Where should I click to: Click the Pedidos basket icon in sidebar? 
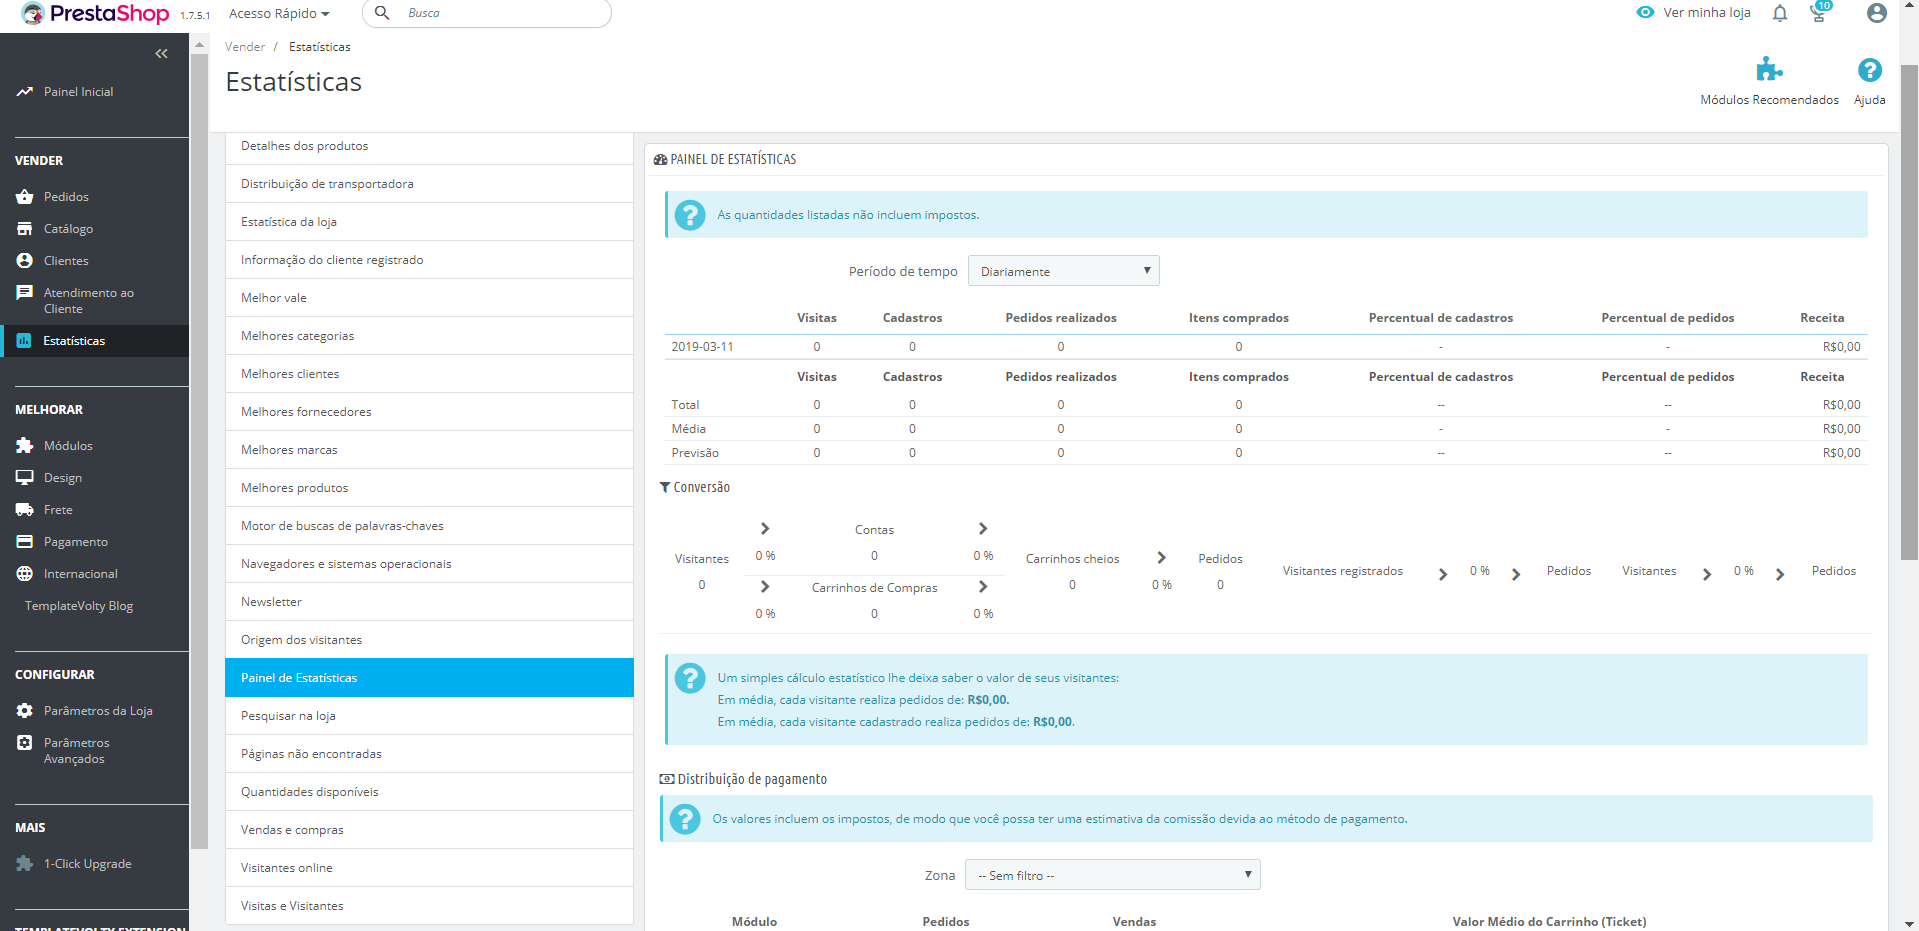coord(25,197)
